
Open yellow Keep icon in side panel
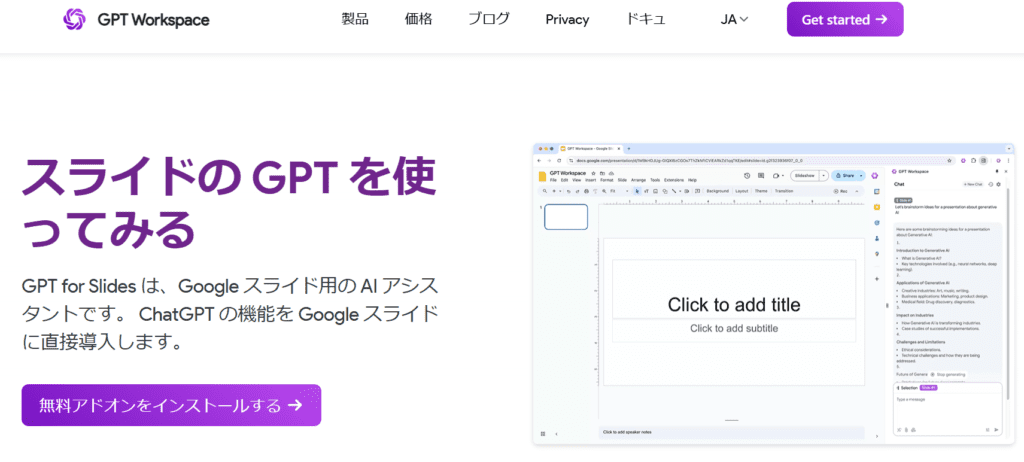point(876,207)
